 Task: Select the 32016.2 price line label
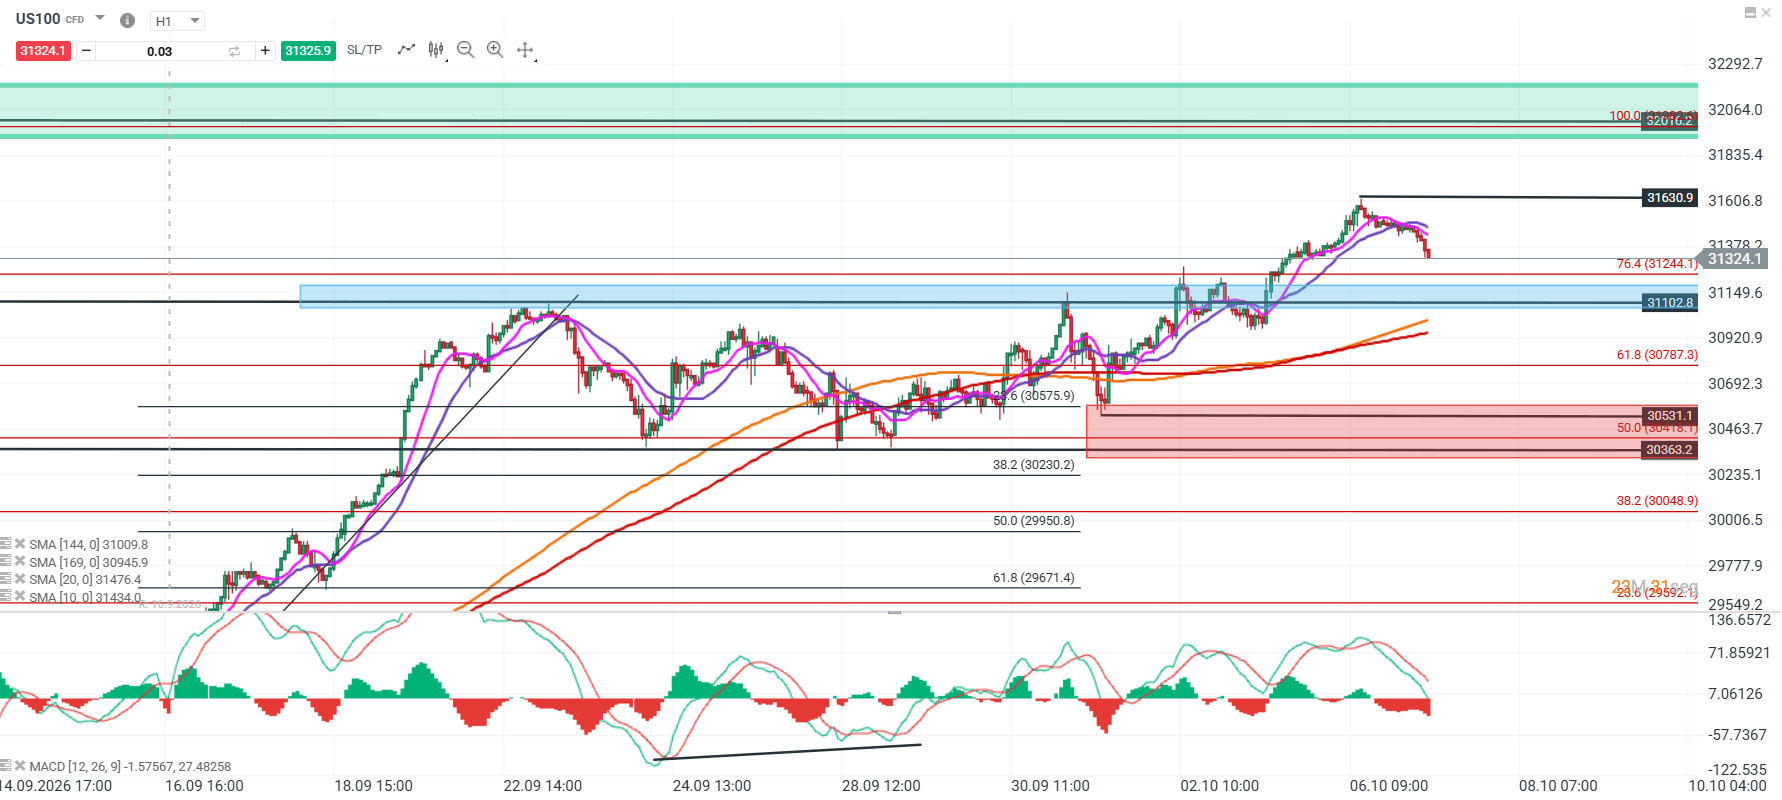click(x=1670, y=121)
